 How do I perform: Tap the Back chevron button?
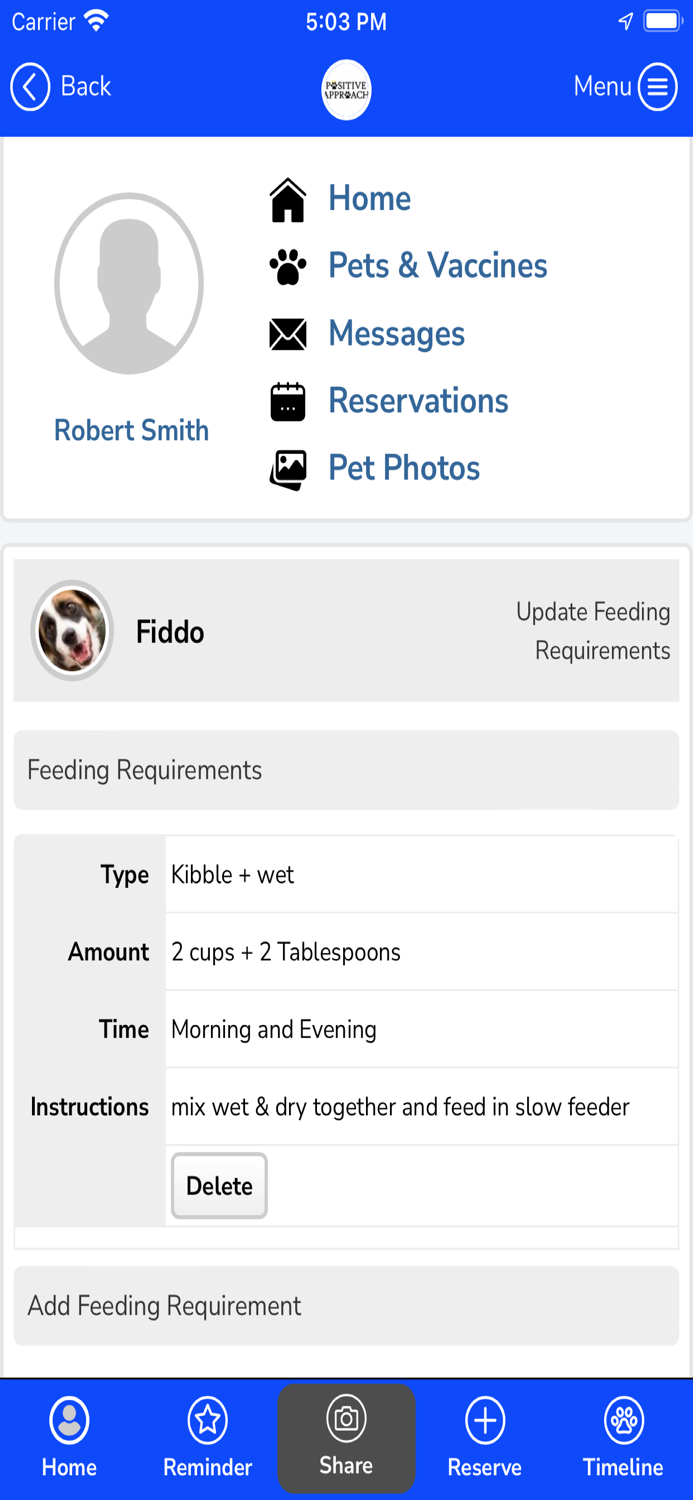coord(30,87)
